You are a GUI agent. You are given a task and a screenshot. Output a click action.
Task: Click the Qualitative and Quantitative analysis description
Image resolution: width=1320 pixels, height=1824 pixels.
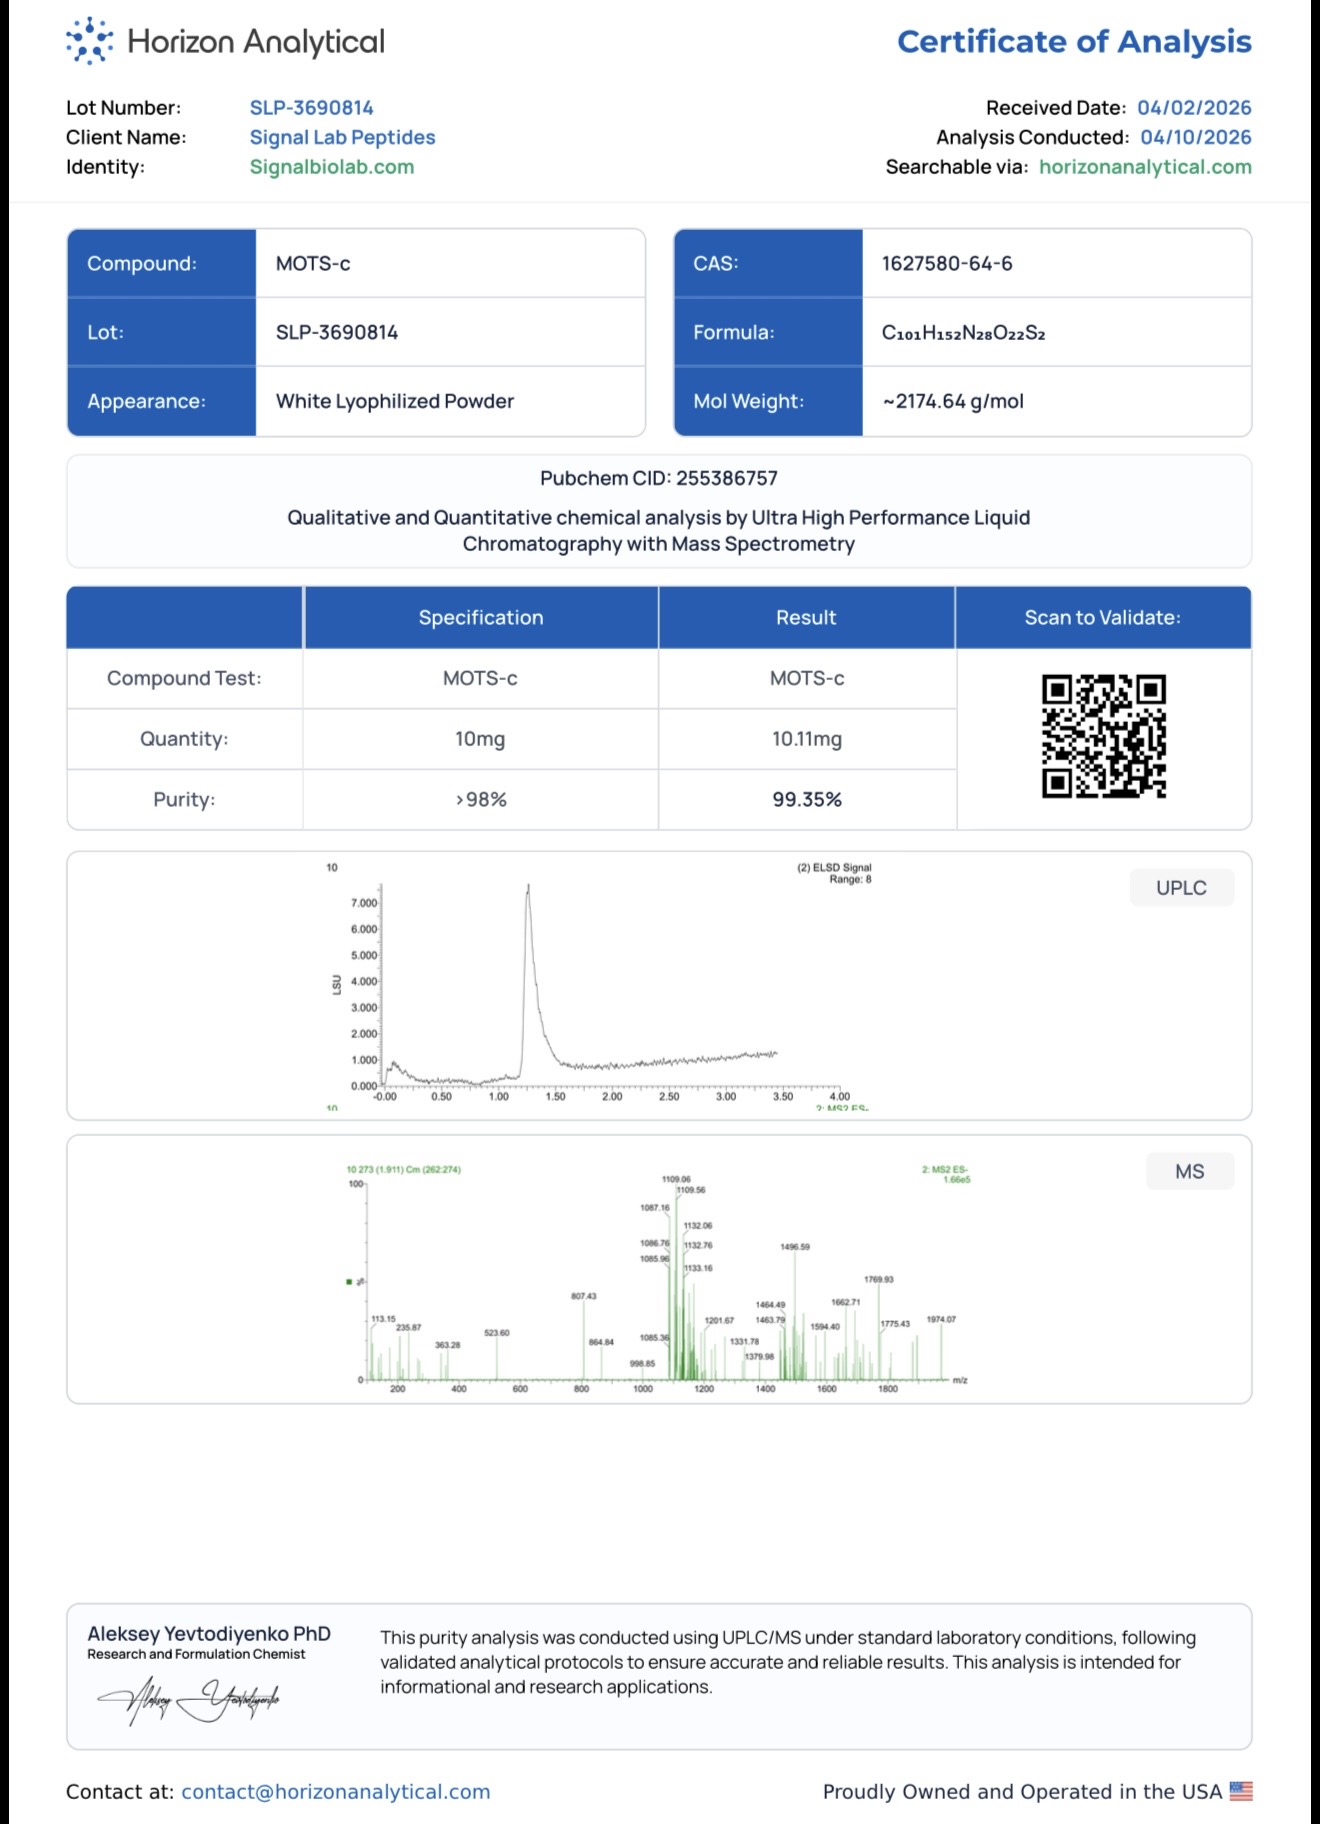[x=659, y=531]
